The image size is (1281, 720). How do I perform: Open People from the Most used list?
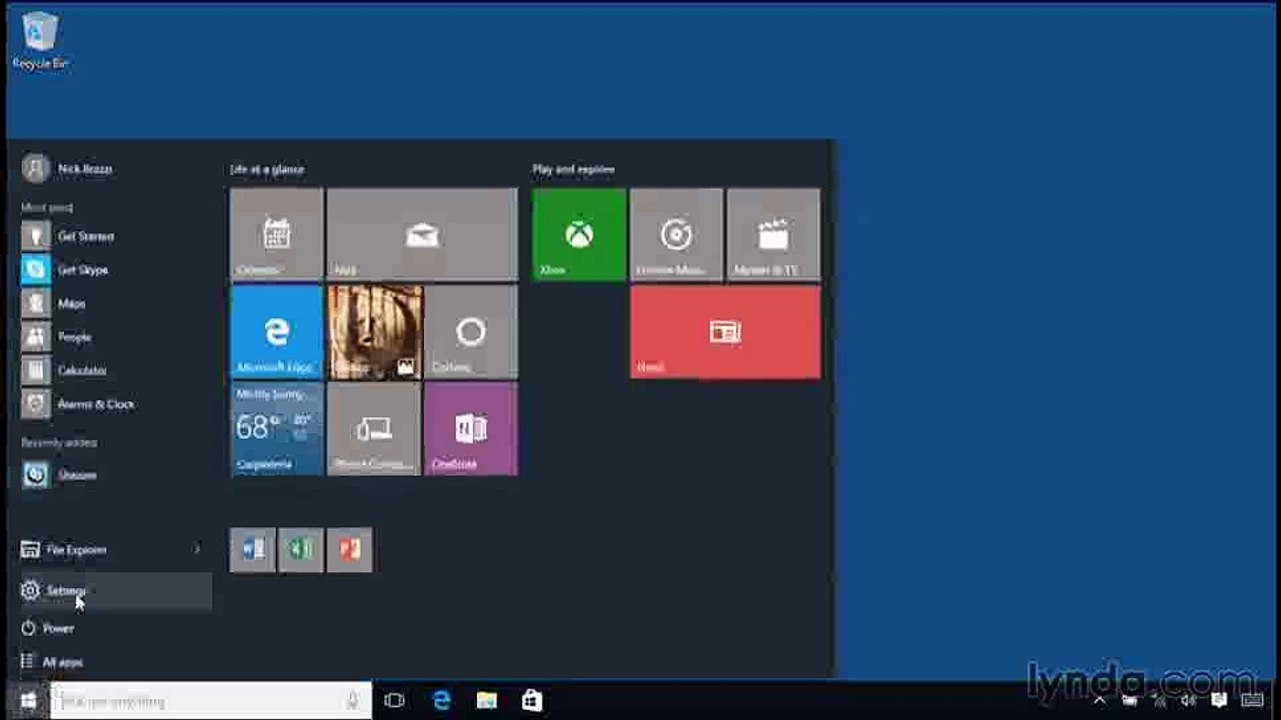[x=57, y=337]
